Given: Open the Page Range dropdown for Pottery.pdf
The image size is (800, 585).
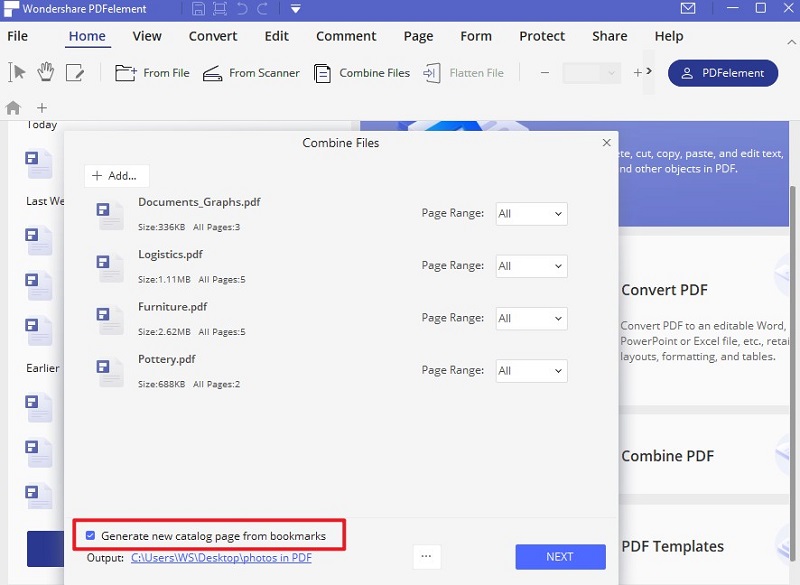Looking at the screenshot, I should pos(531,371).
